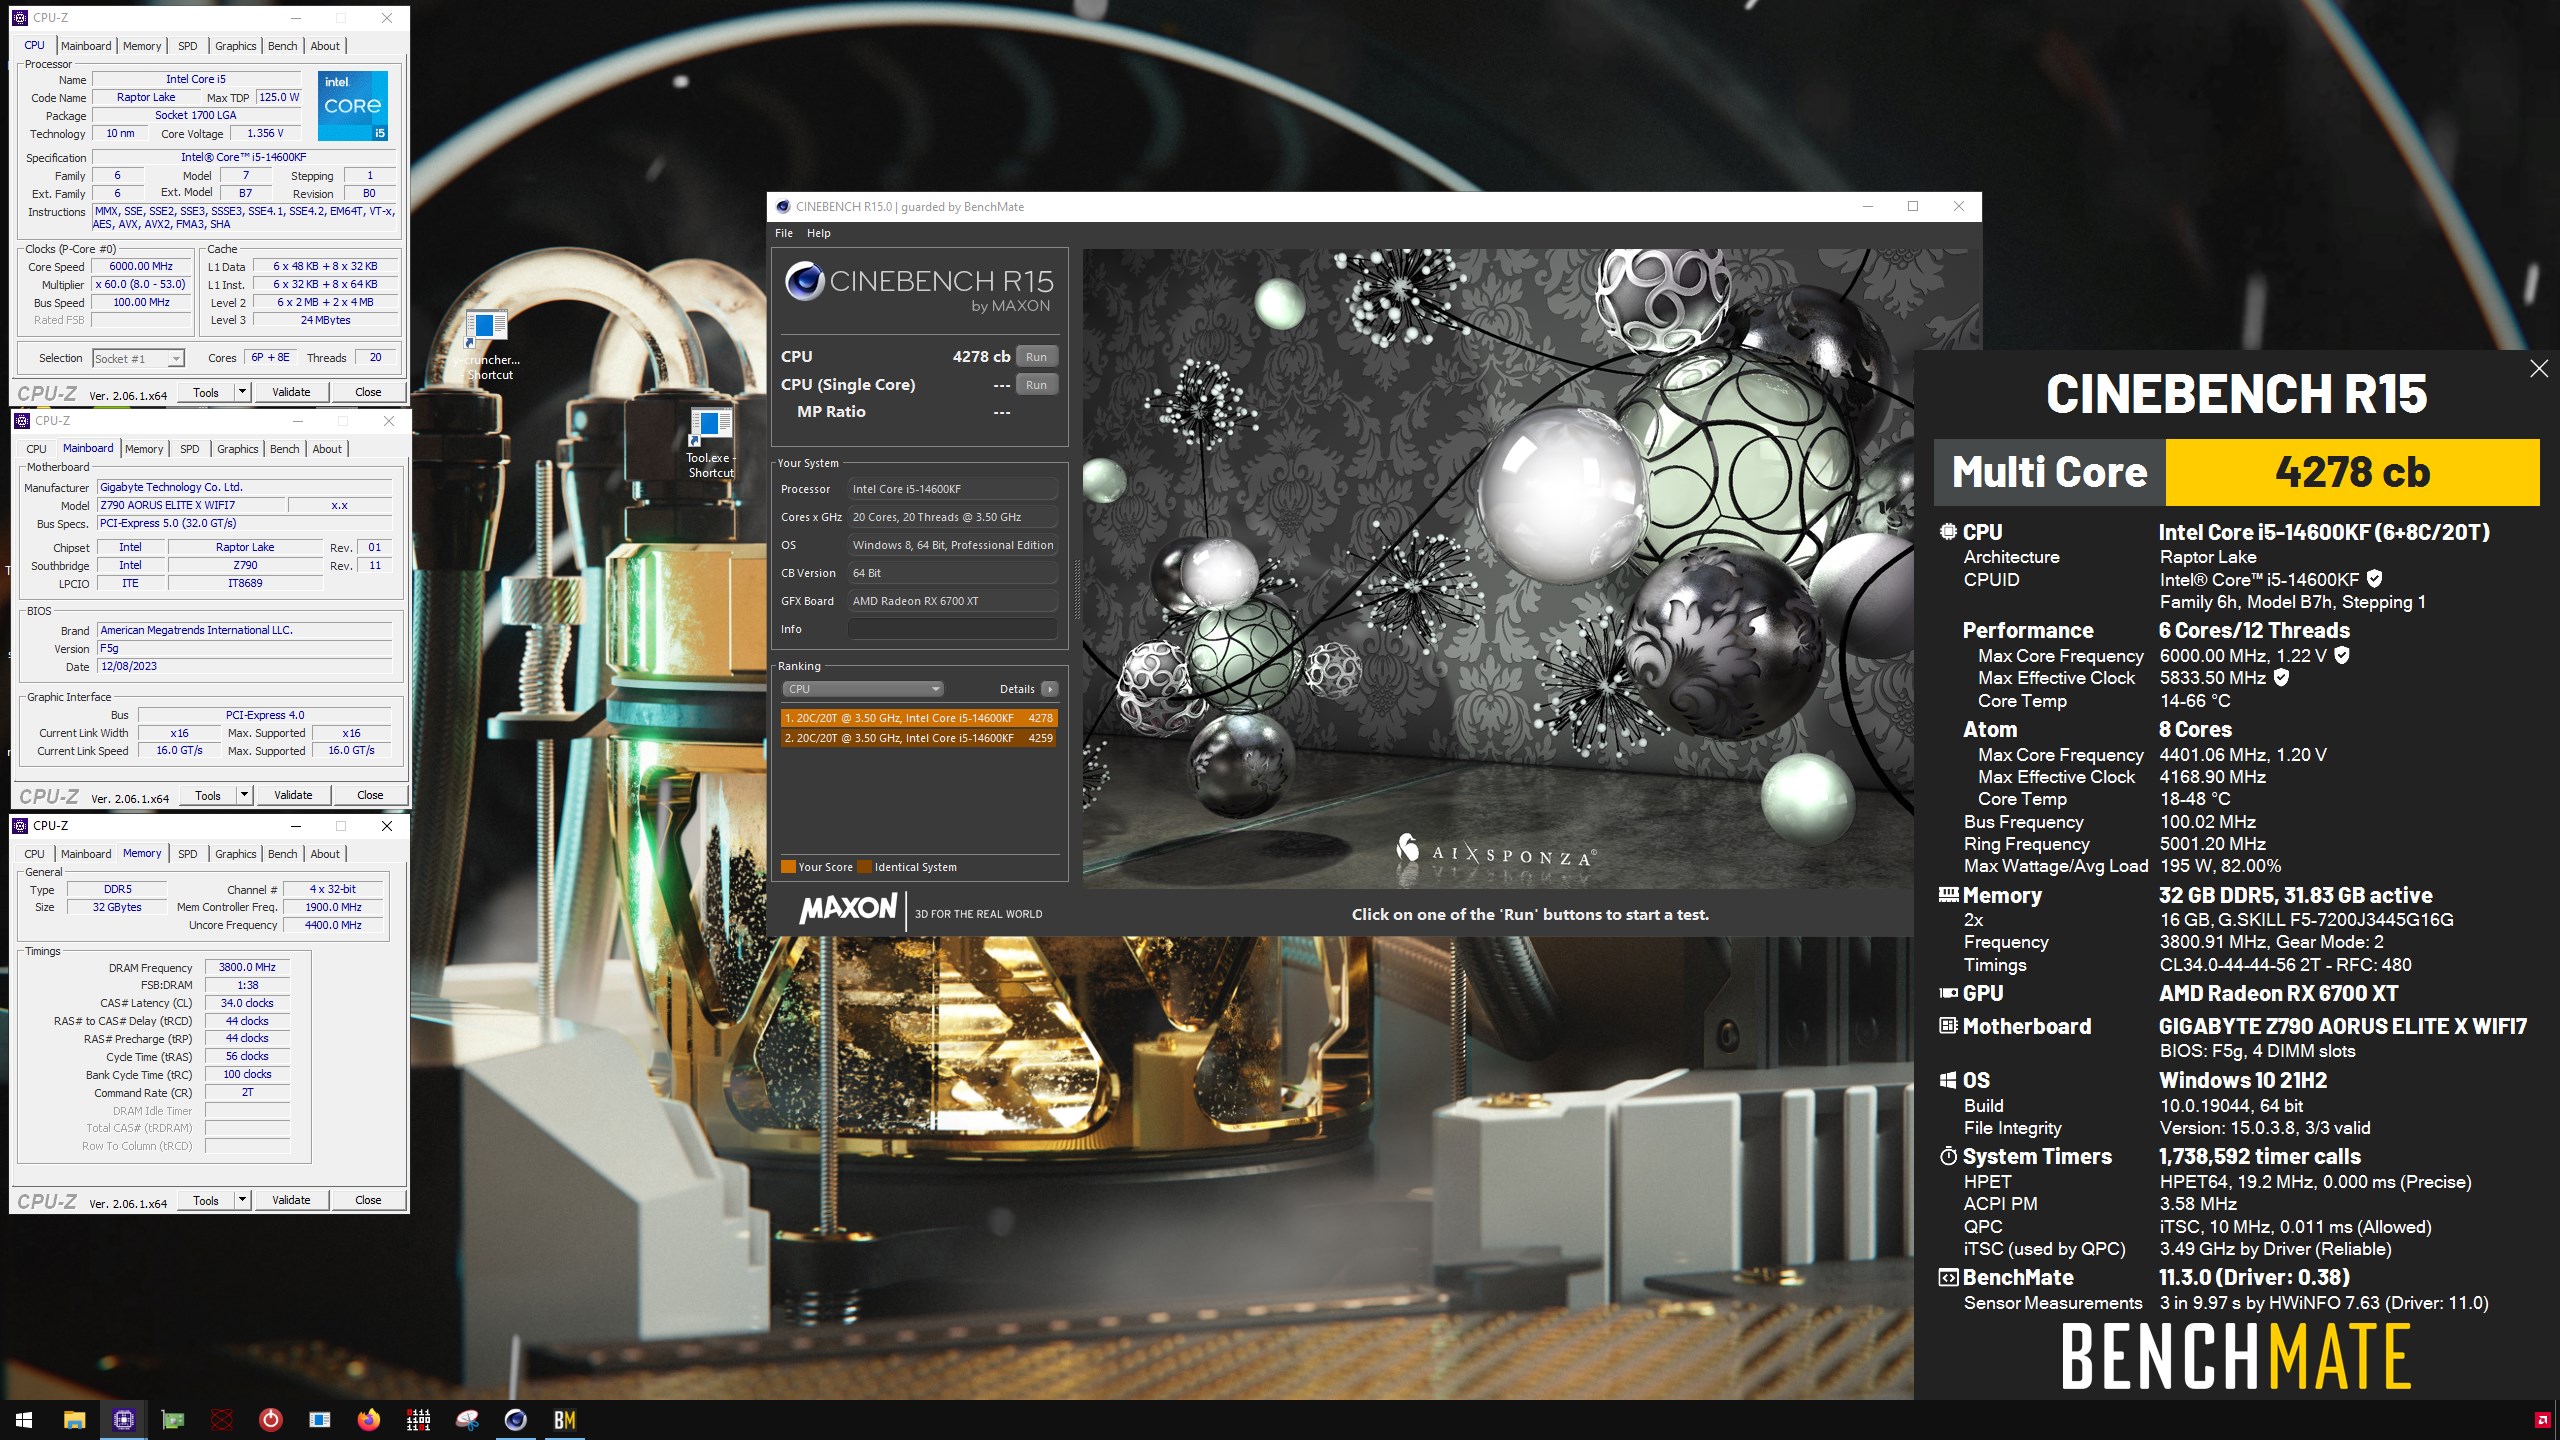Click the Core Speed value 6000.00 MHz

click(141, 267)
